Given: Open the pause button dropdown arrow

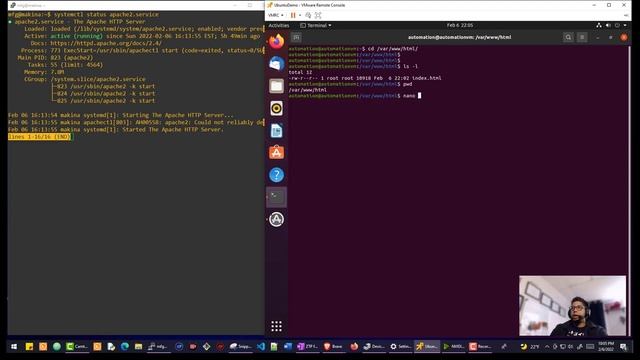Looking at the screenshot, I should point(300,15).
